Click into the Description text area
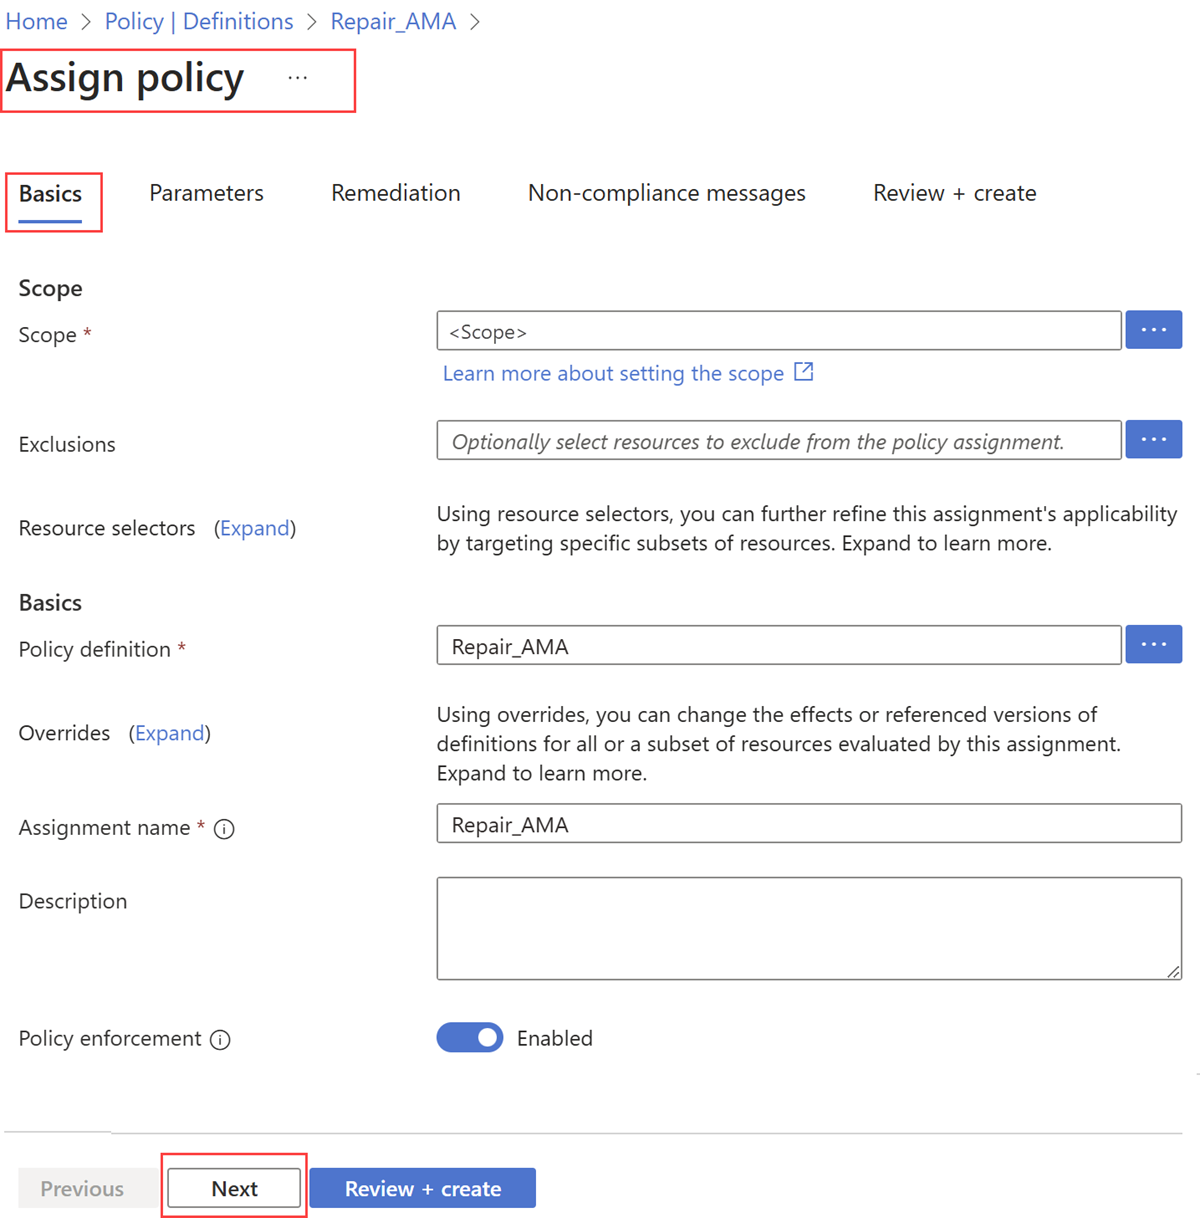1200x1218 pixels. point(808,928)
